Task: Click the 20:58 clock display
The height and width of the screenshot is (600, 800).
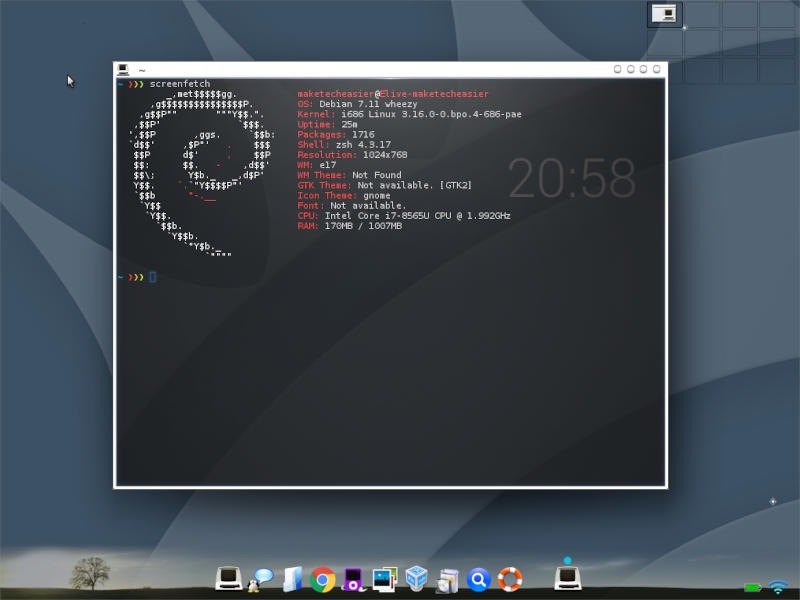Action: [572, 178]
